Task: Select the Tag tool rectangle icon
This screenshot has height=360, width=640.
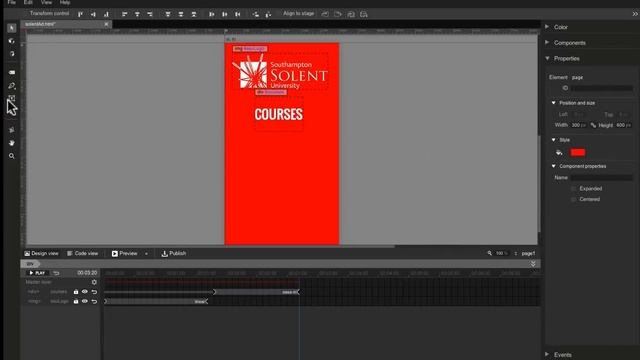Action: tap(11, 72)
